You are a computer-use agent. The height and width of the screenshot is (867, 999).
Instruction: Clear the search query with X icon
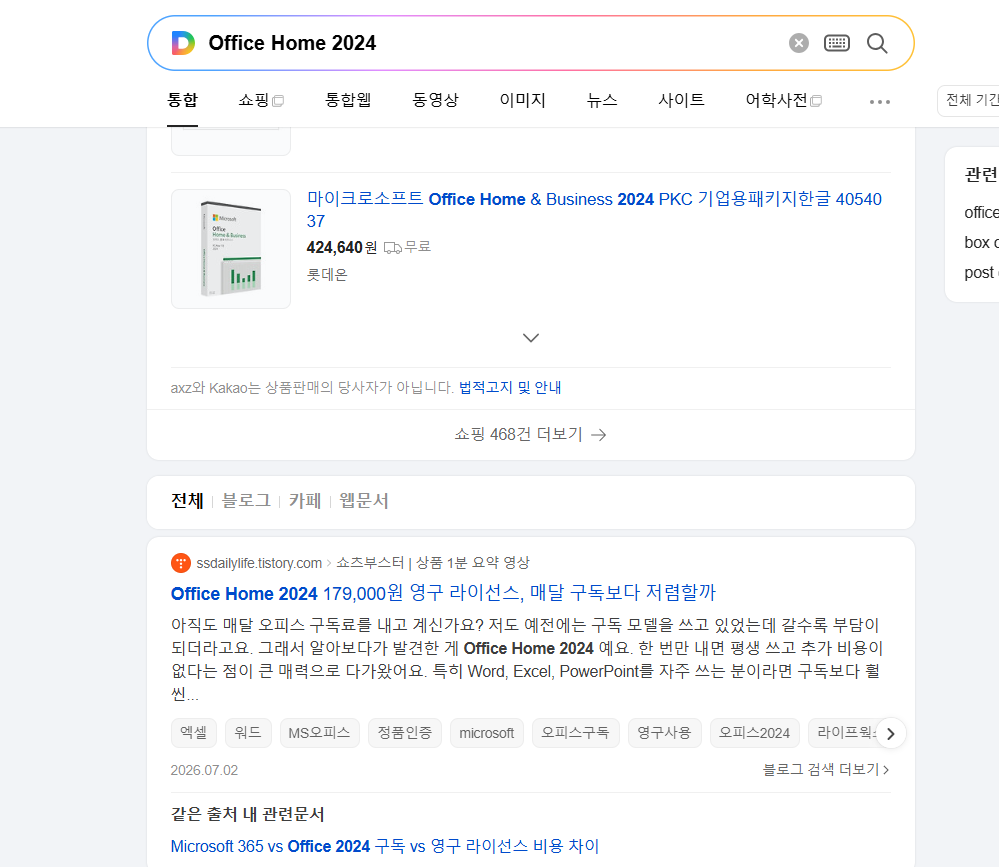(x=798, y=43)
